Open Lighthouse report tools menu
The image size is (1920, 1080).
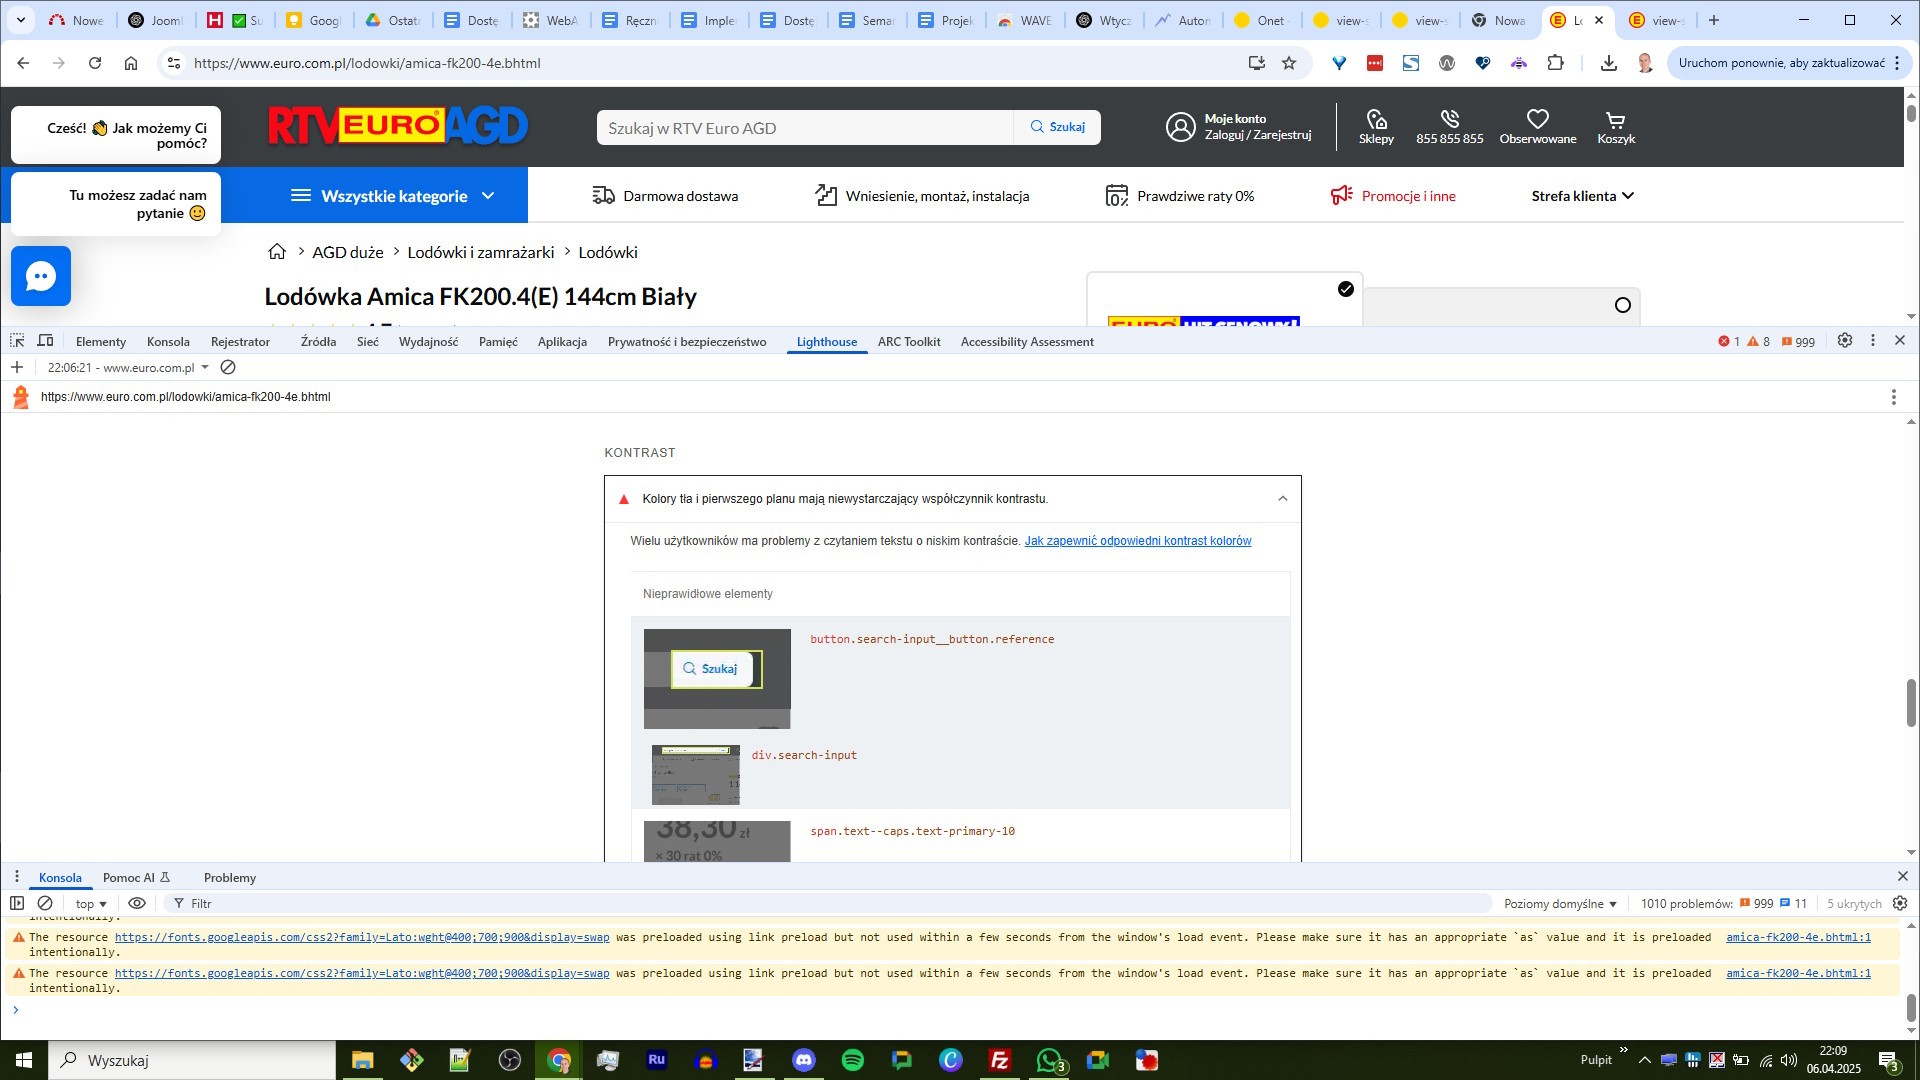(1894, 397)
